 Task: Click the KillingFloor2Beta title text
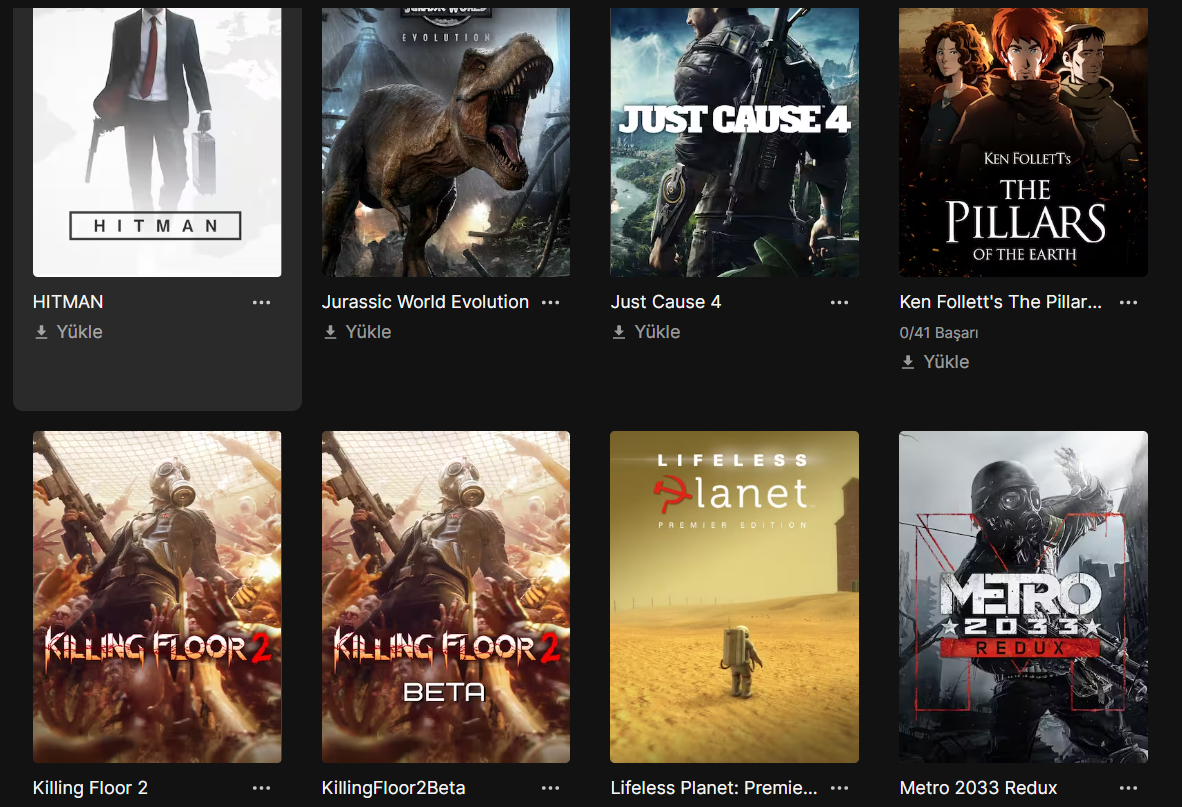coord(393,787)
